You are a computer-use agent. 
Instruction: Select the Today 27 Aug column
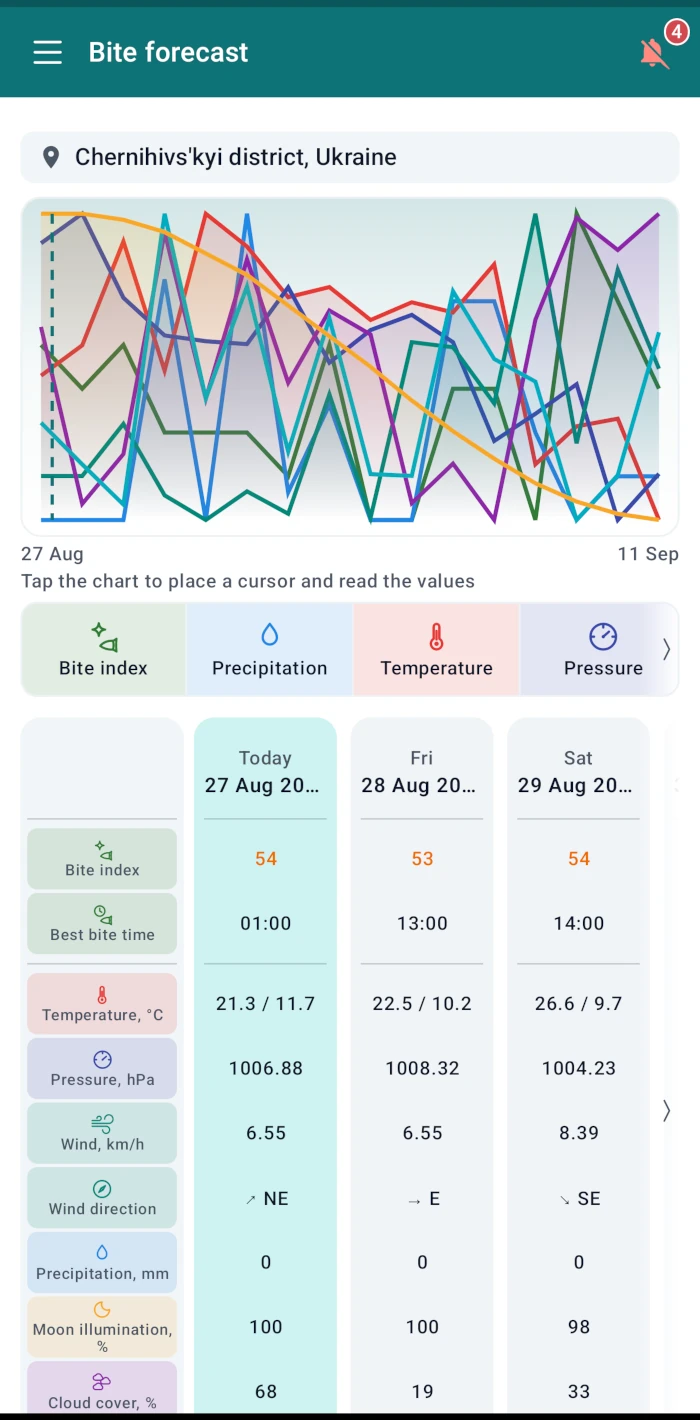coord(265,772)
